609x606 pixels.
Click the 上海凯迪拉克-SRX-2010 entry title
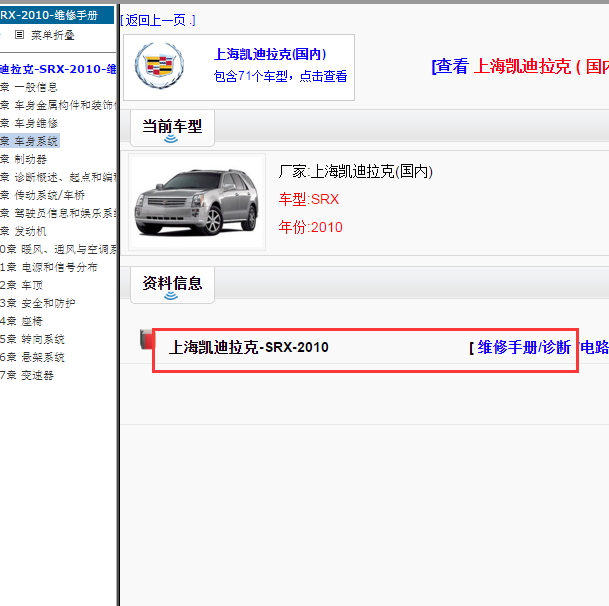click(249, 347)
